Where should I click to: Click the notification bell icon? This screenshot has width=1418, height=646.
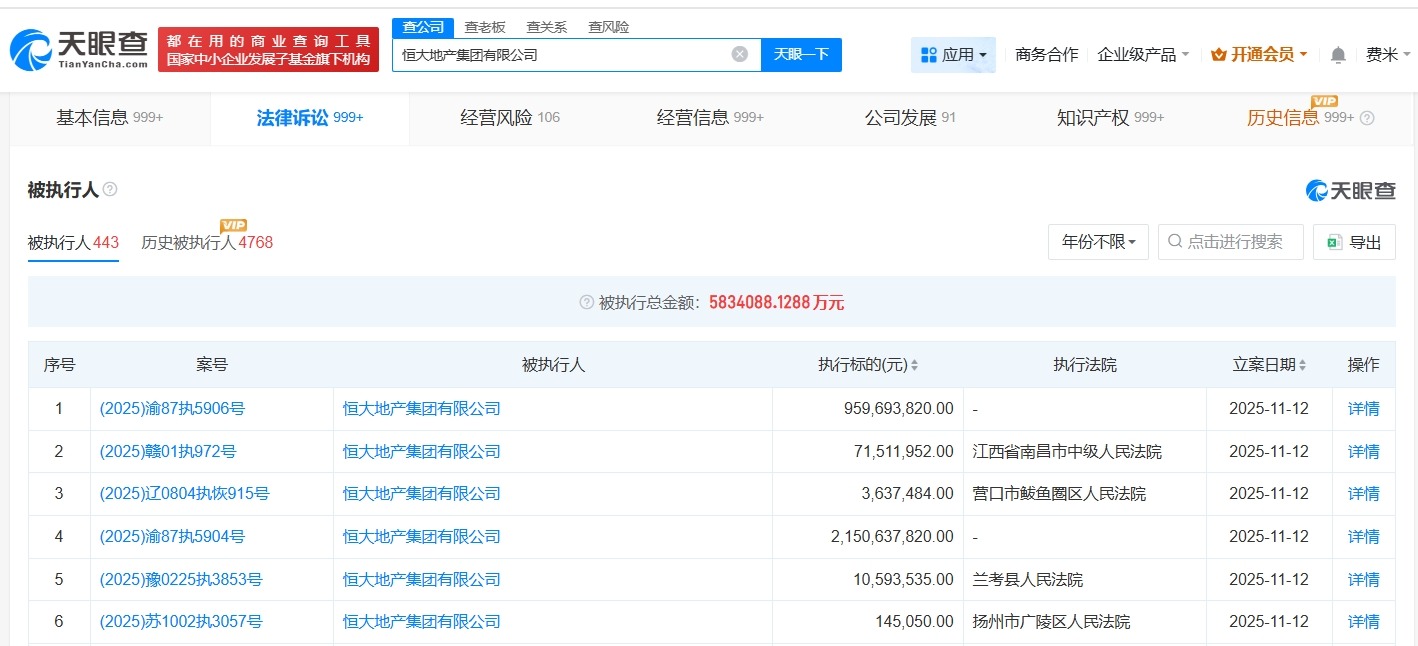[1338, 55]
